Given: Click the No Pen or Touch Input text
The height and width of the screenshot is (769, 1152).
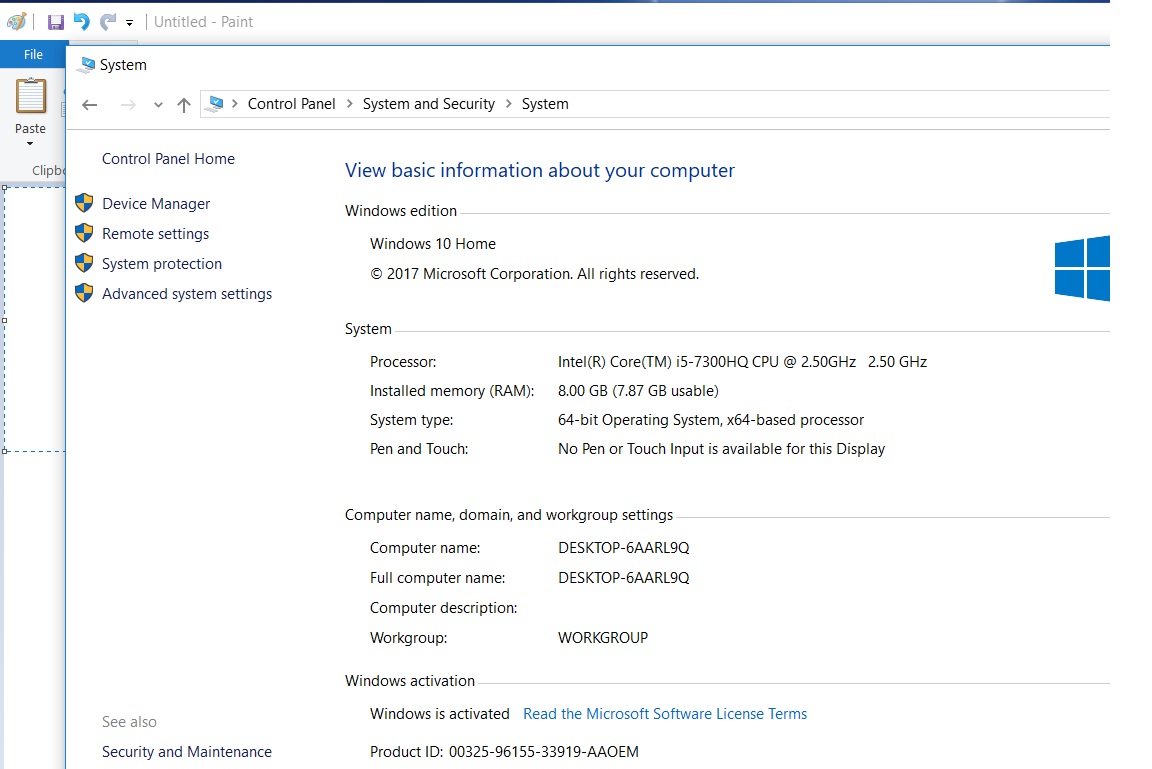Looking at the screenshot, I should [x=721, y=449].
